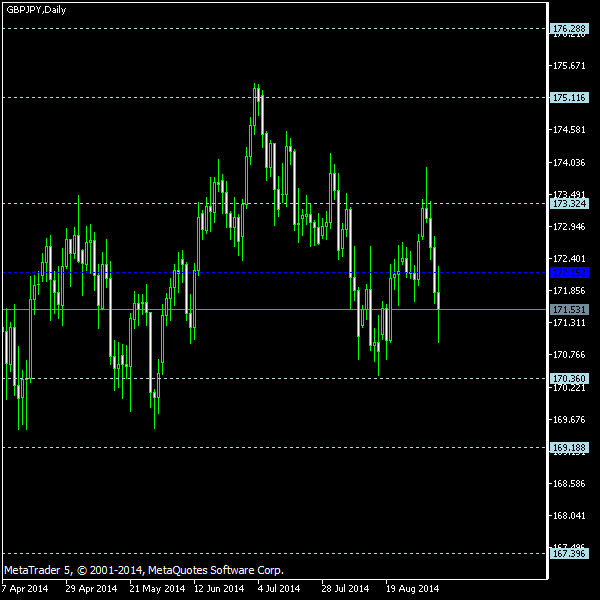600x600 pixels.
Task: Click the 28 Jul 2014 date label
Action: pos(345,589)
